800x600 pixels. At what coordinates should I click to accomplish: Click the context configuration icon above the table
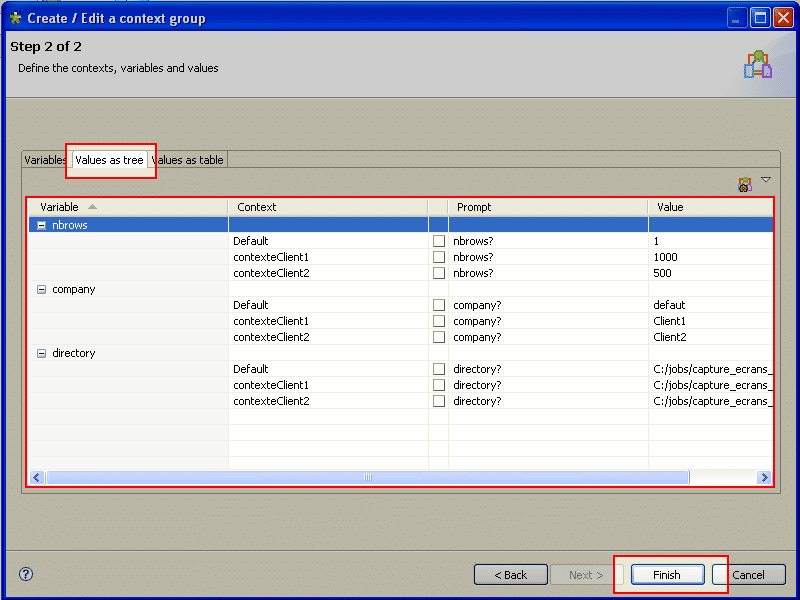coord(744,184)
